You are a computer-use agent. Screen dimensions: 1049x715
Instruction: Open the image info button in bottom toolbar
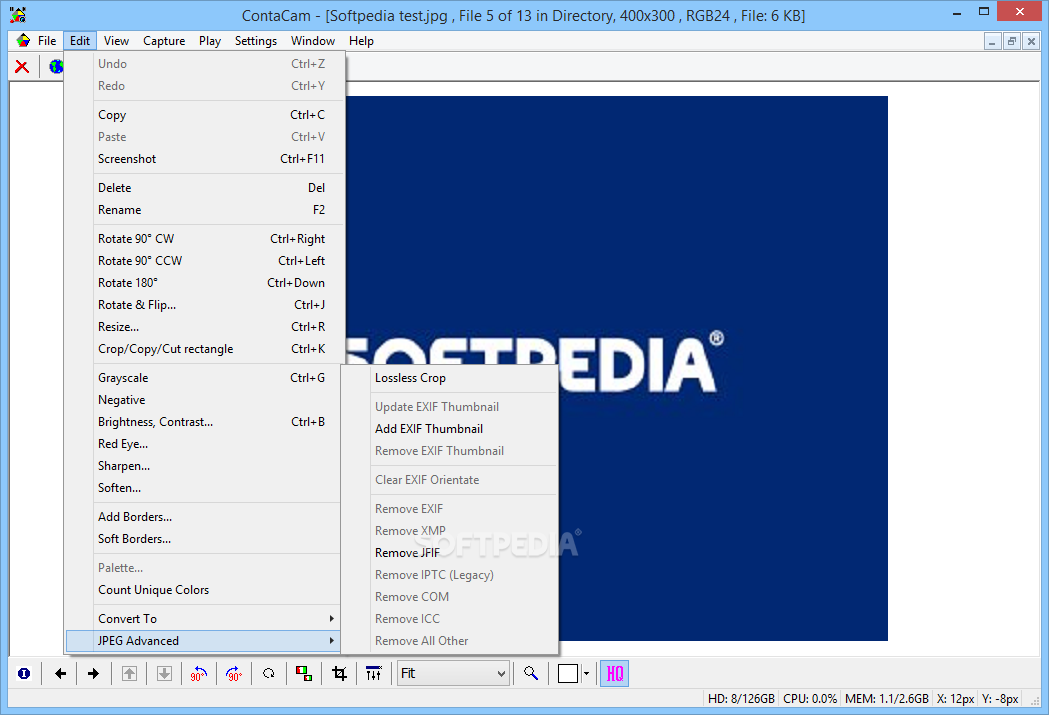(x=24, y=674)
